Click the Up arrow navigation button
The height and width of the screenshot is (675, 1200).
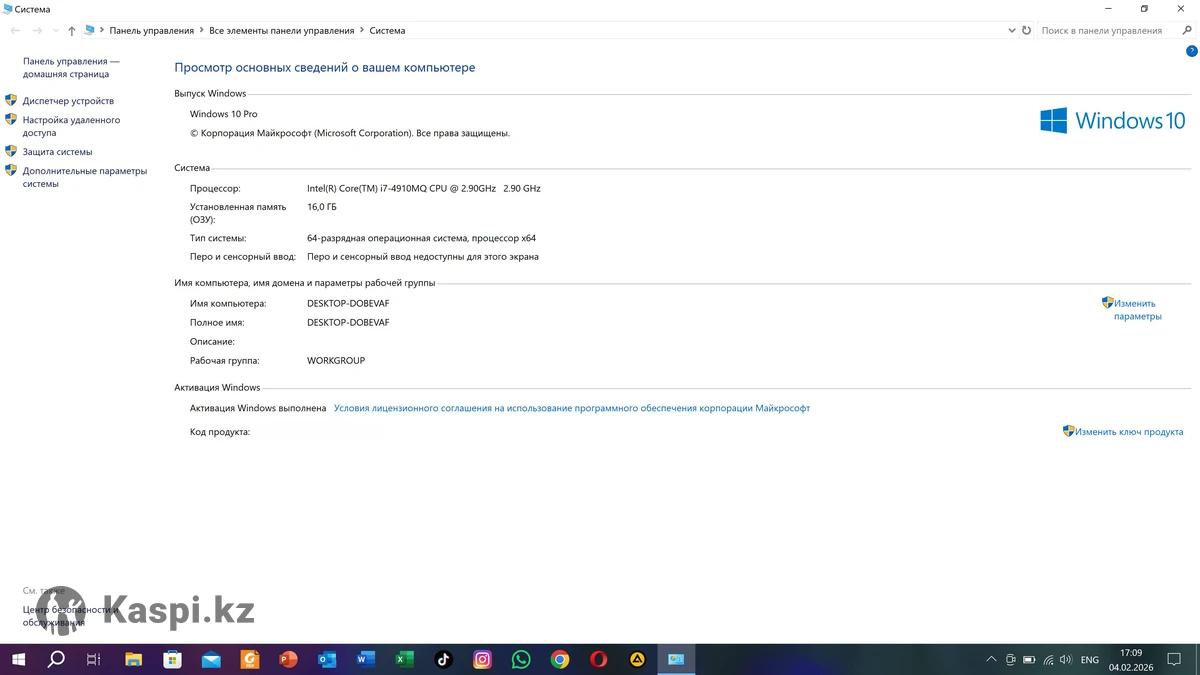[x=72, y=31]
